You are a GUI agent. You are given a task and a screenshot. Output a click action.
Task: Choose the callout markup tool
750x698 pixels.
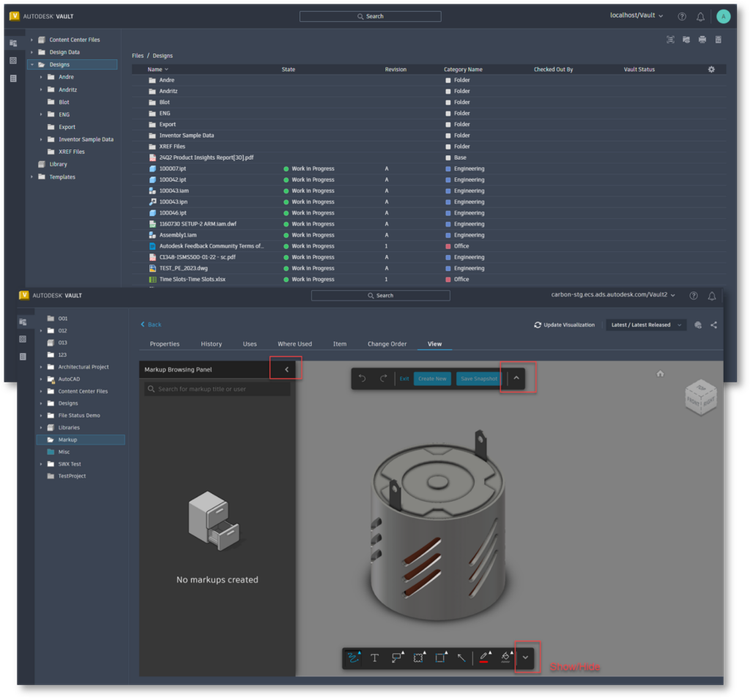coord(397,658)
